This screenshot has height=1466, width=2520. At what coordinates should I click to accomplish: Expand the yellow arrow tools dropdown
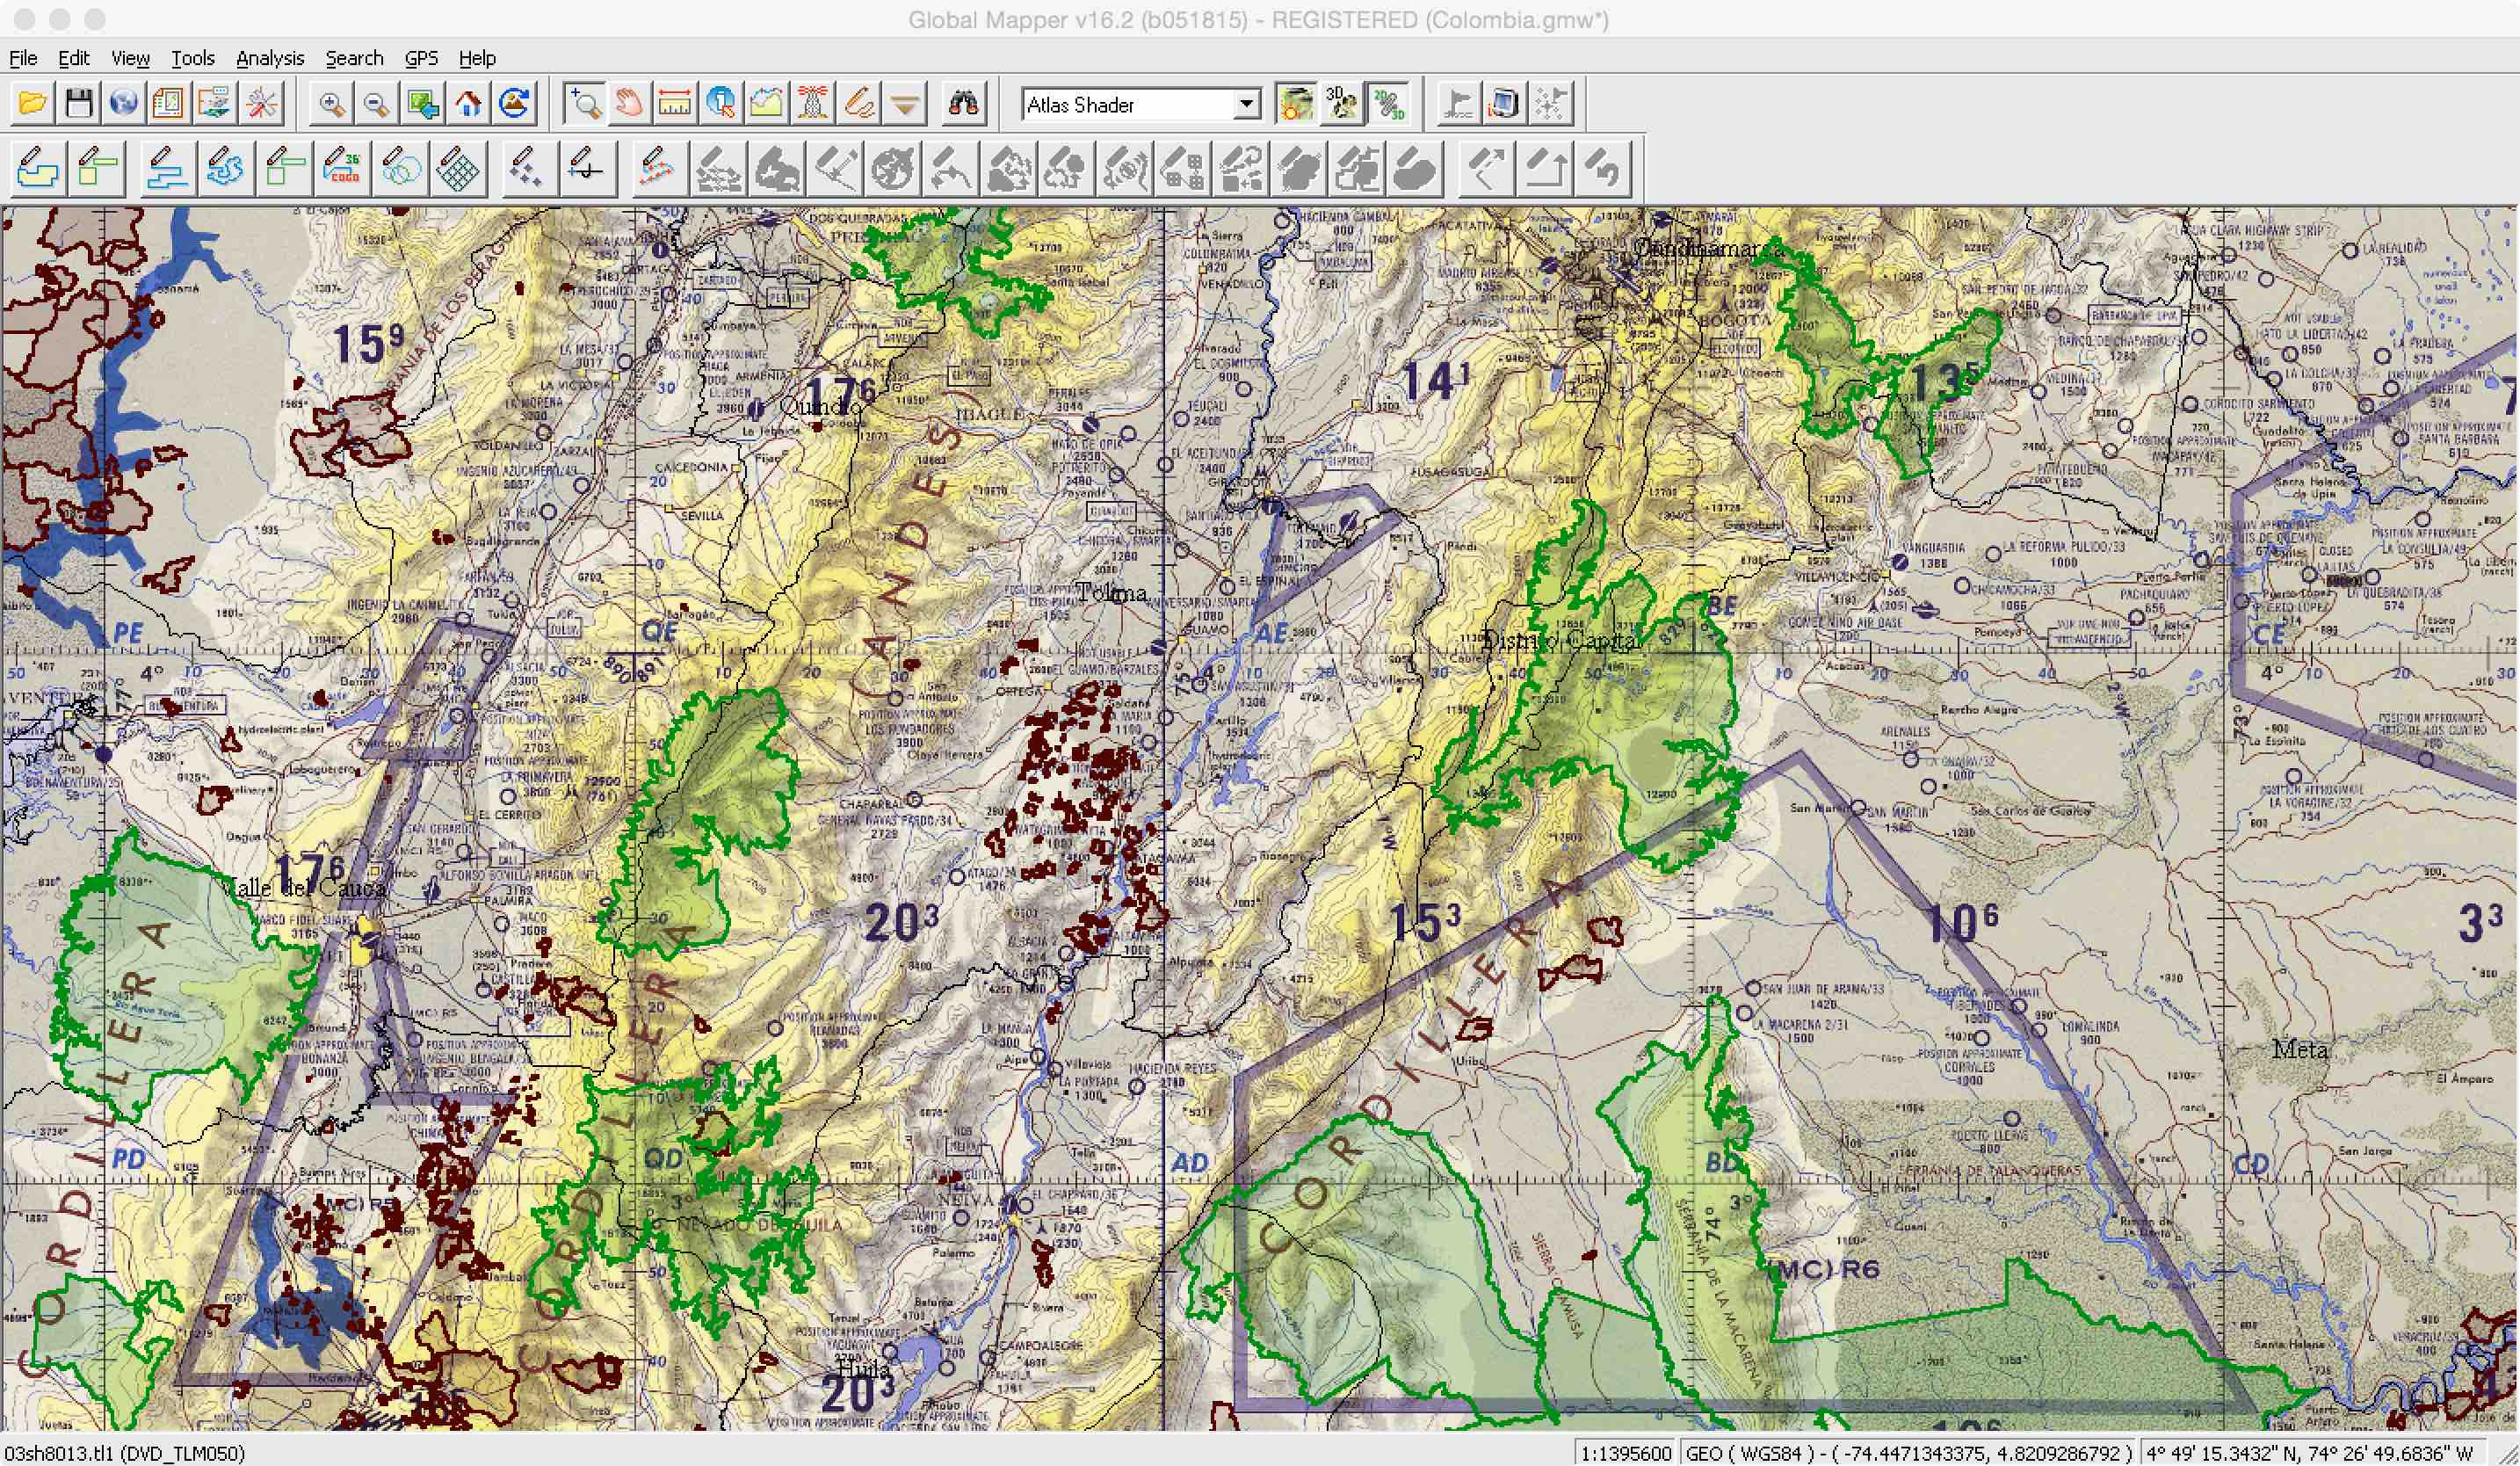pyautogui.click(x=903, y=104)
